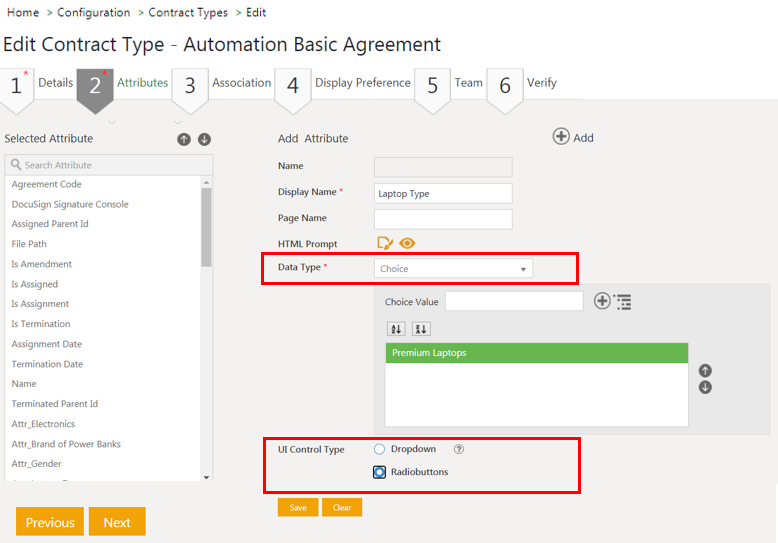Image resolution: width=778 pixels, height=543 pixels.
Task: Move selected choice value down
Action: 705,387
